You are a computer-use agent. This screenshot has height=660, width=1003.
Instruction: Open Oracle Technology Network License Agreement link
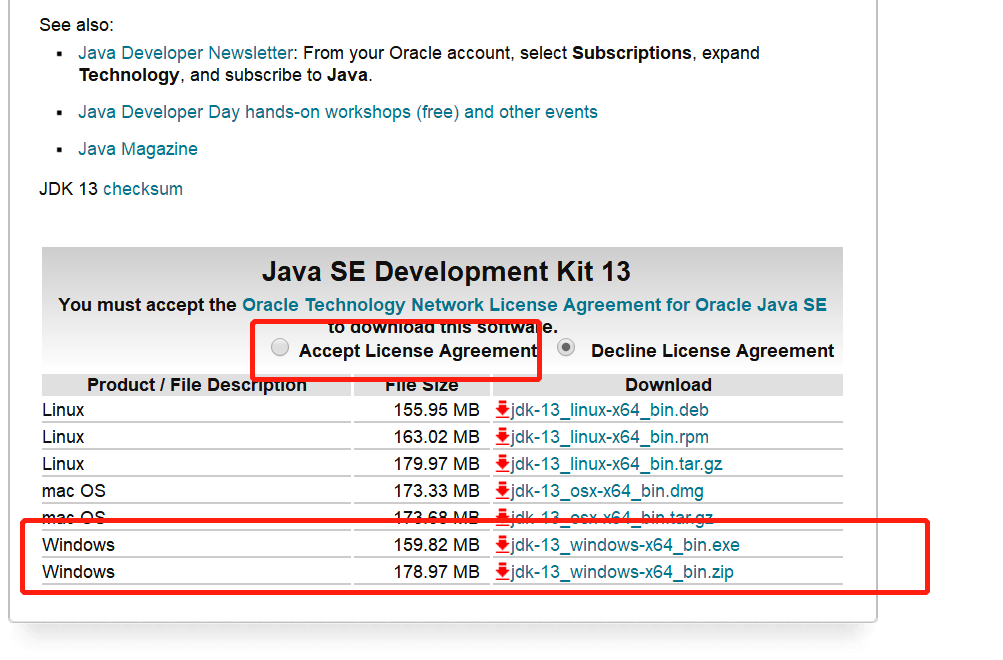[x=534, y=305]
